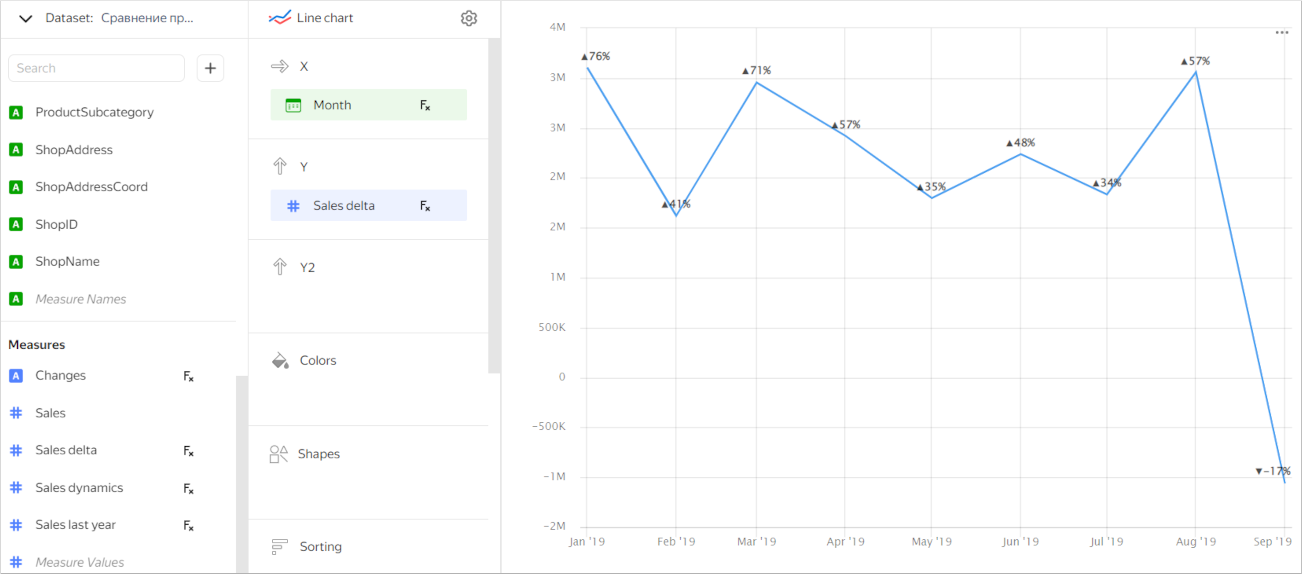Click the formula icon on Month field
1302x574 pixels.
point(425,105)
